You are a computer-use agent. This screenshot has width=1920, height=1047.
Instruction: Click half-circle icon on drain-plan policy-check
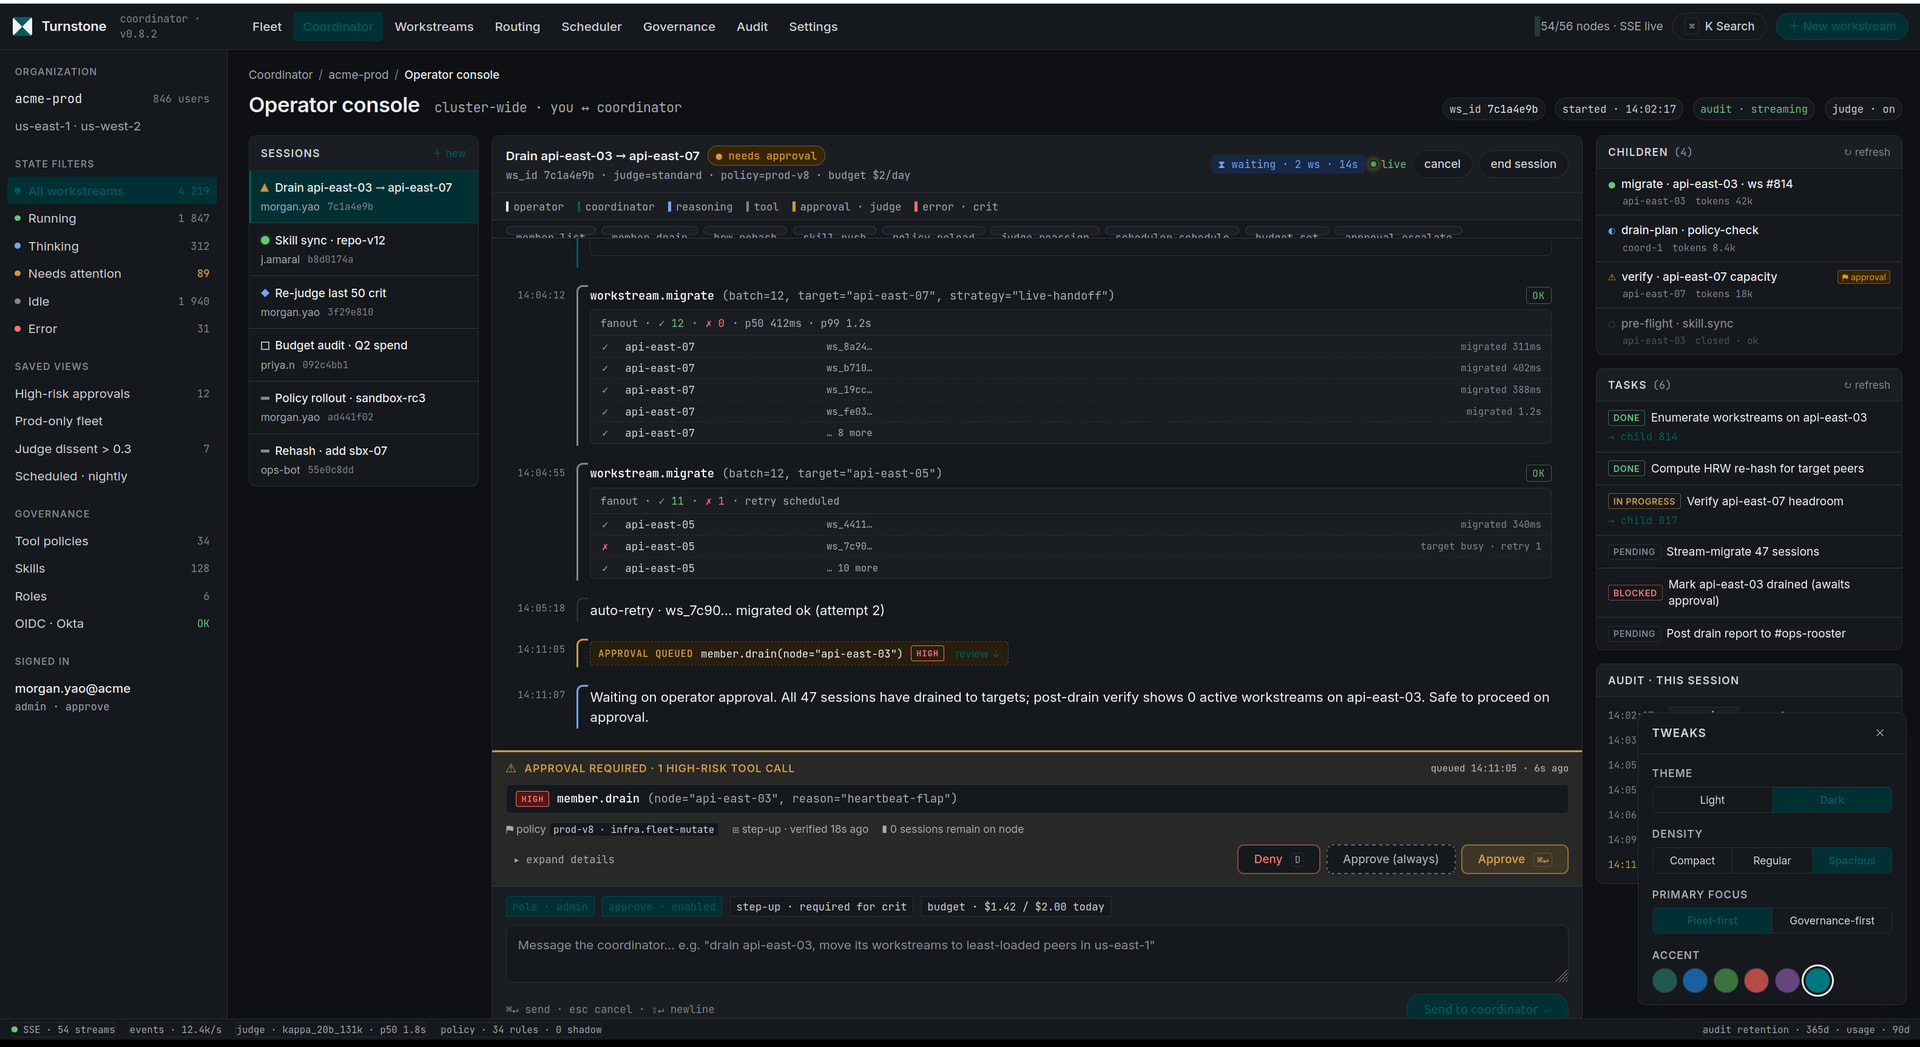[1612, 231]
